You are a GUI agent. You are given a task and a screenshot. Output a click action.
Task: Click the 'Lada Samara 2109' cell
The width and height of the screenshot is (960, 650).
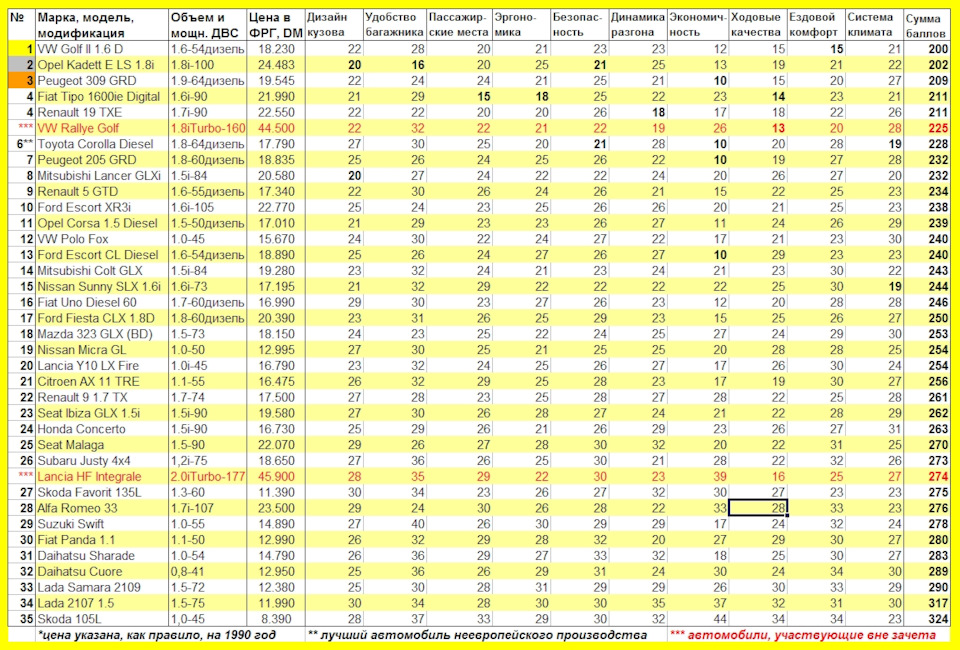pos(102,588)
